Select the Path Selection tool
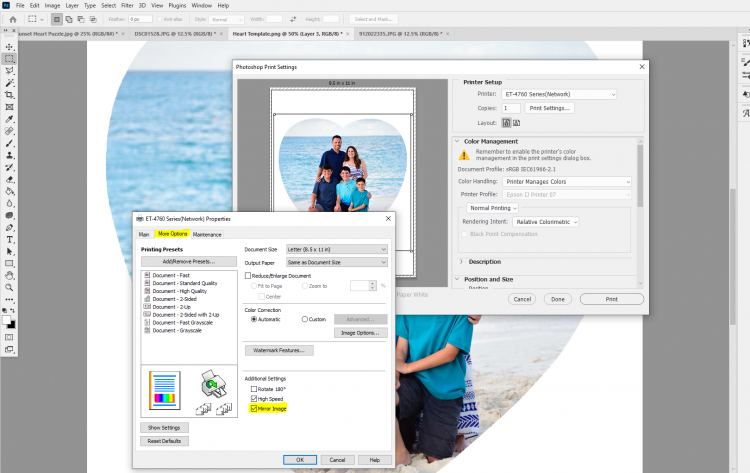The image size is (750, 473). (9, 252)
